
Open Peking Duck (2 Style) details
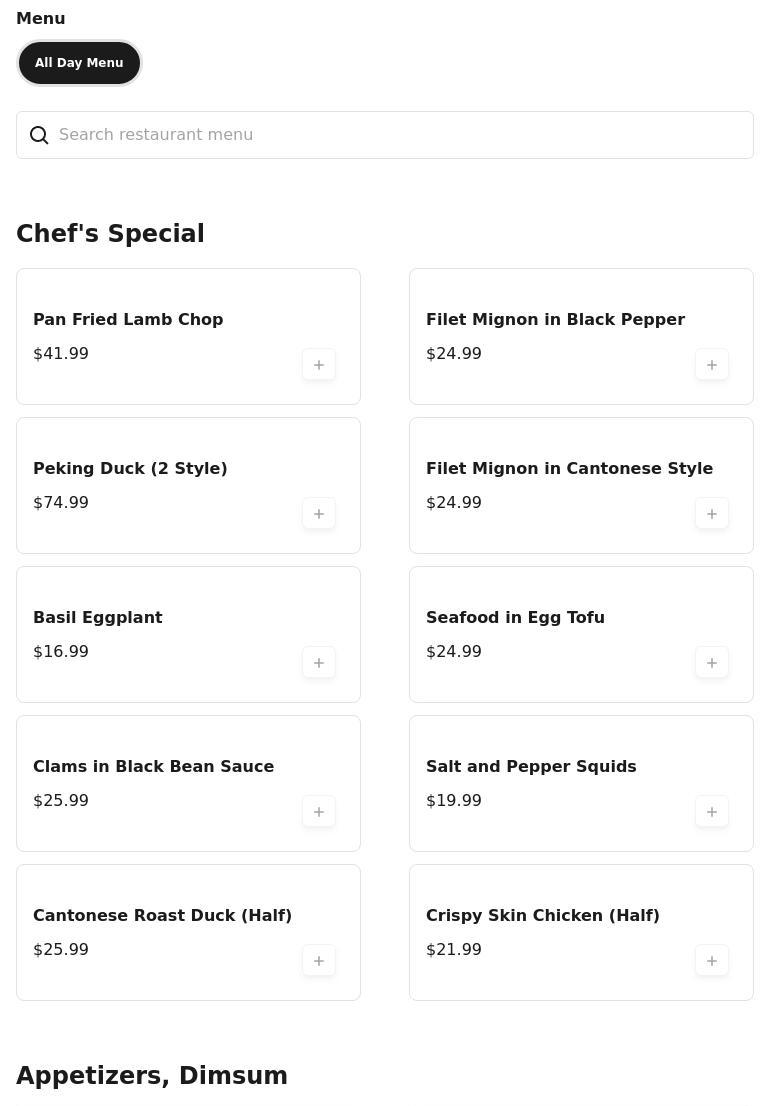pyautogui.click(x=130, y=469)
